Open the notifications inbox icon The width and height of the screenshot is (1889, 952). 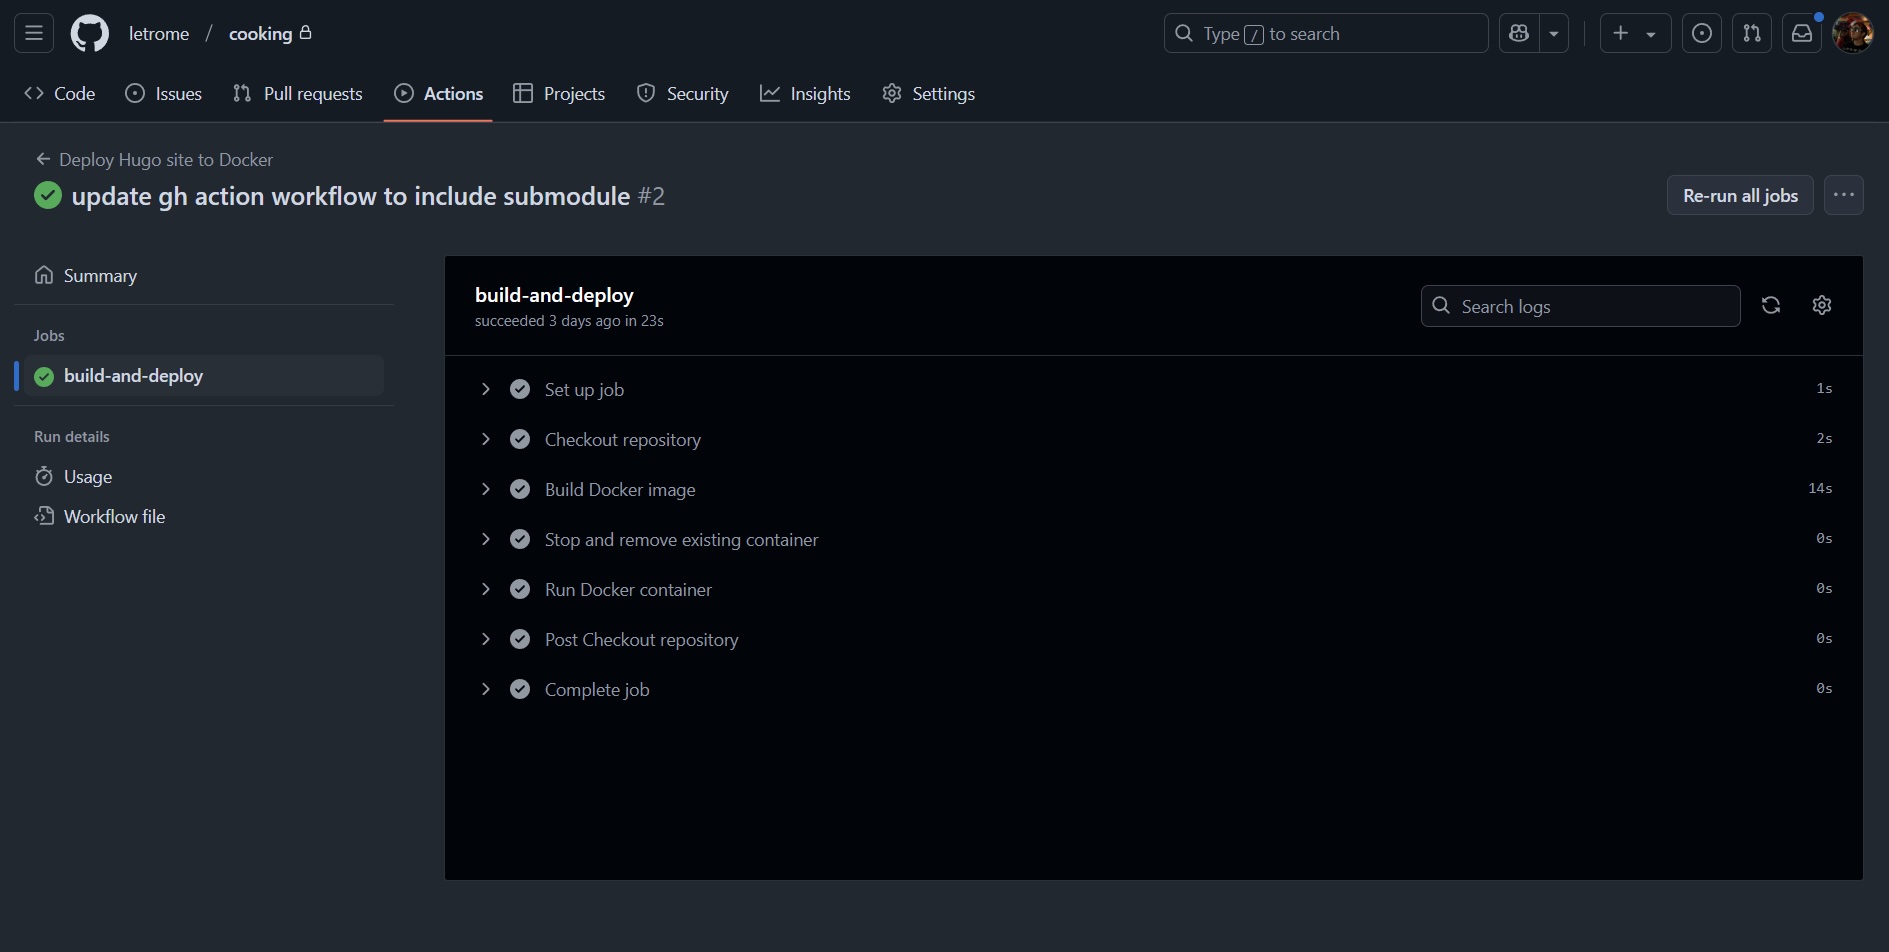tap(1801, 33)
